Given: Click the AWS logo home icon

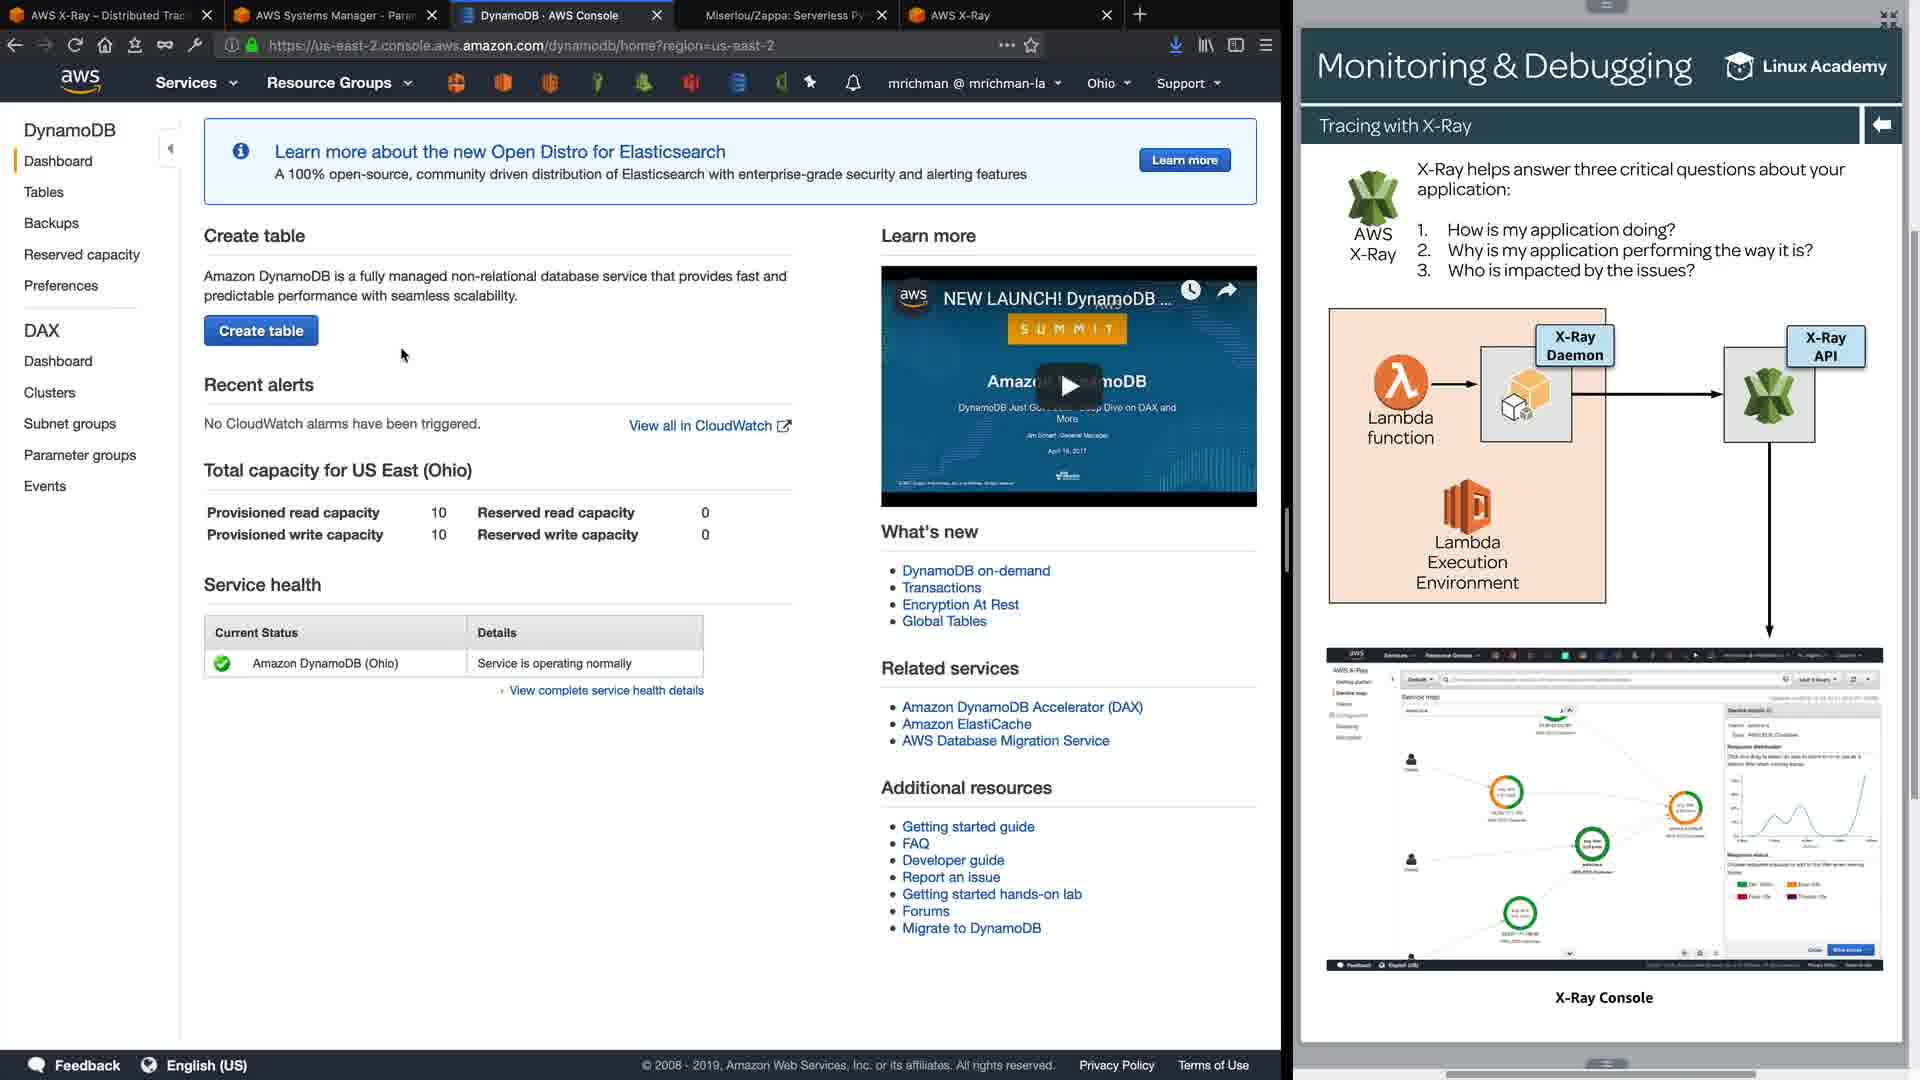Looking at the screenshot, I should click(80, 81).
